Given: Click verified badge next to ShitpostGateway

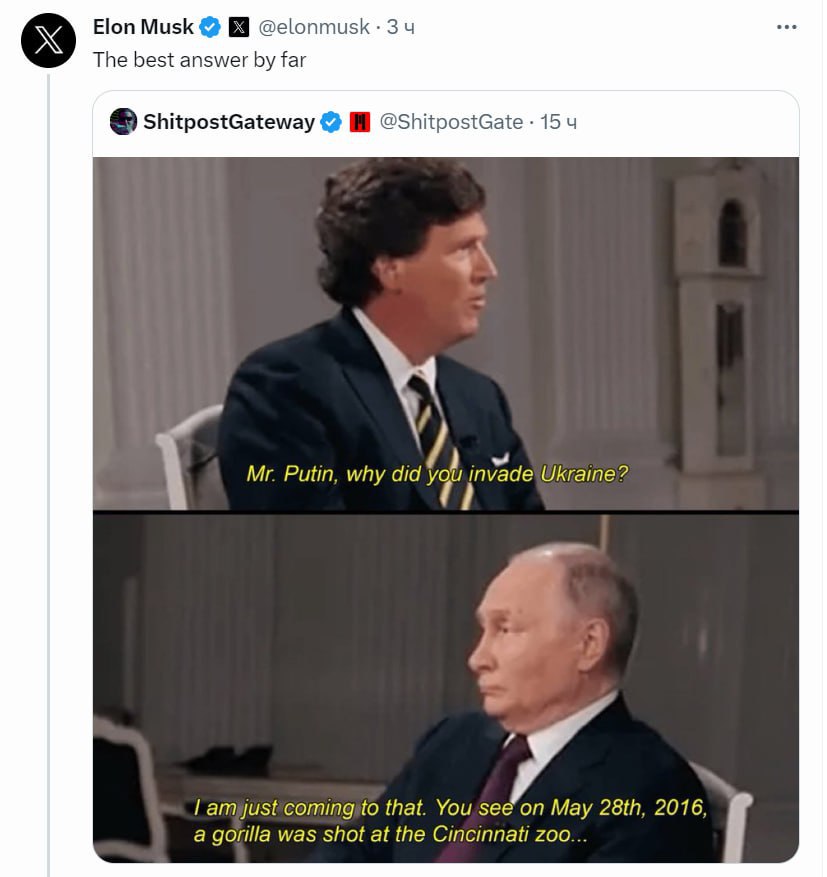Looking at the screenshot, I should 331,122.
